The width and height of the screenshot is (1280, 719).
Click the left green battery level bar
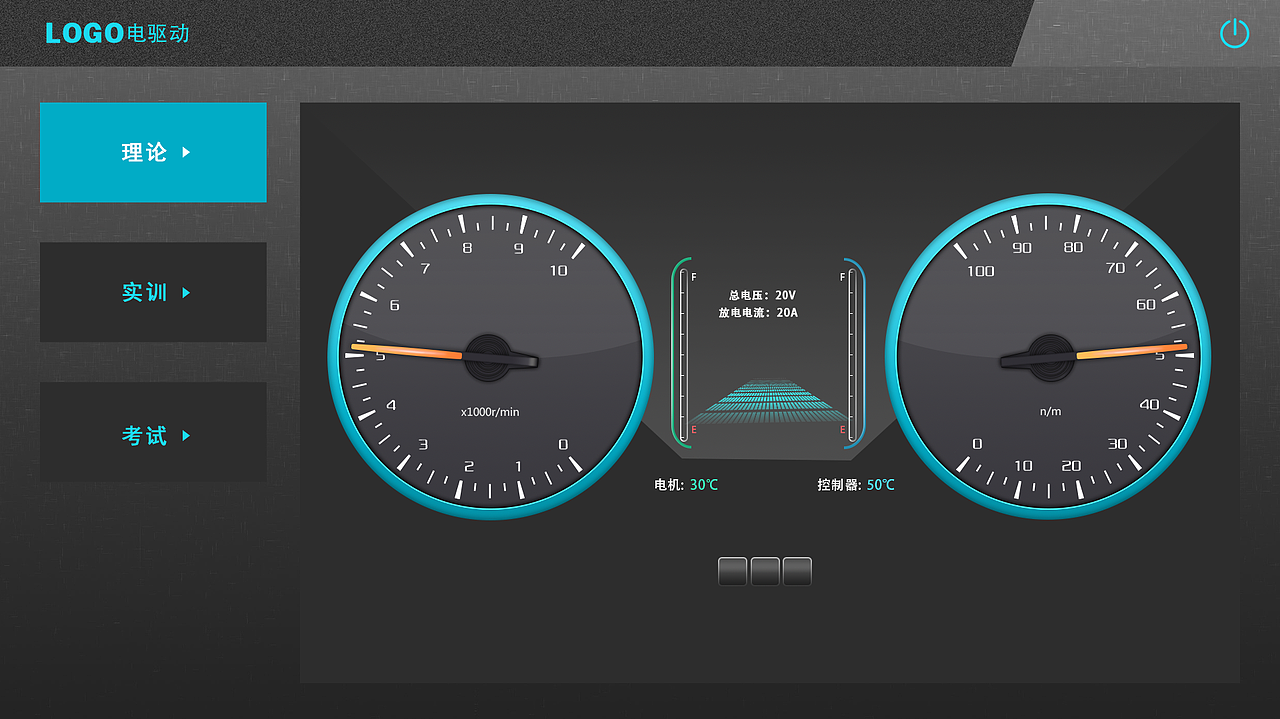click(x=684, y=353)
